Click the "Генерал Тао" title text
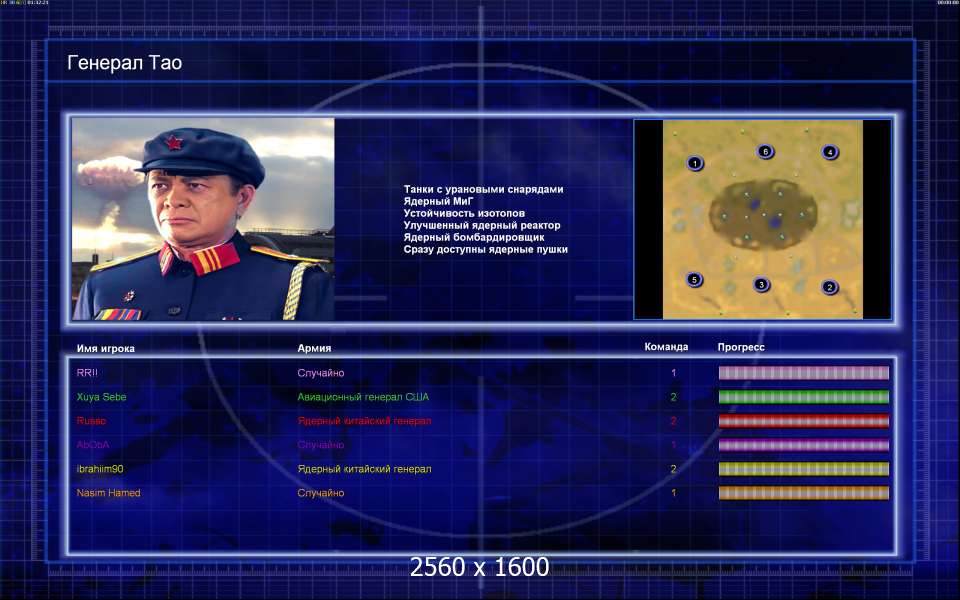The image size is (960, 600). tap(124, 64)
